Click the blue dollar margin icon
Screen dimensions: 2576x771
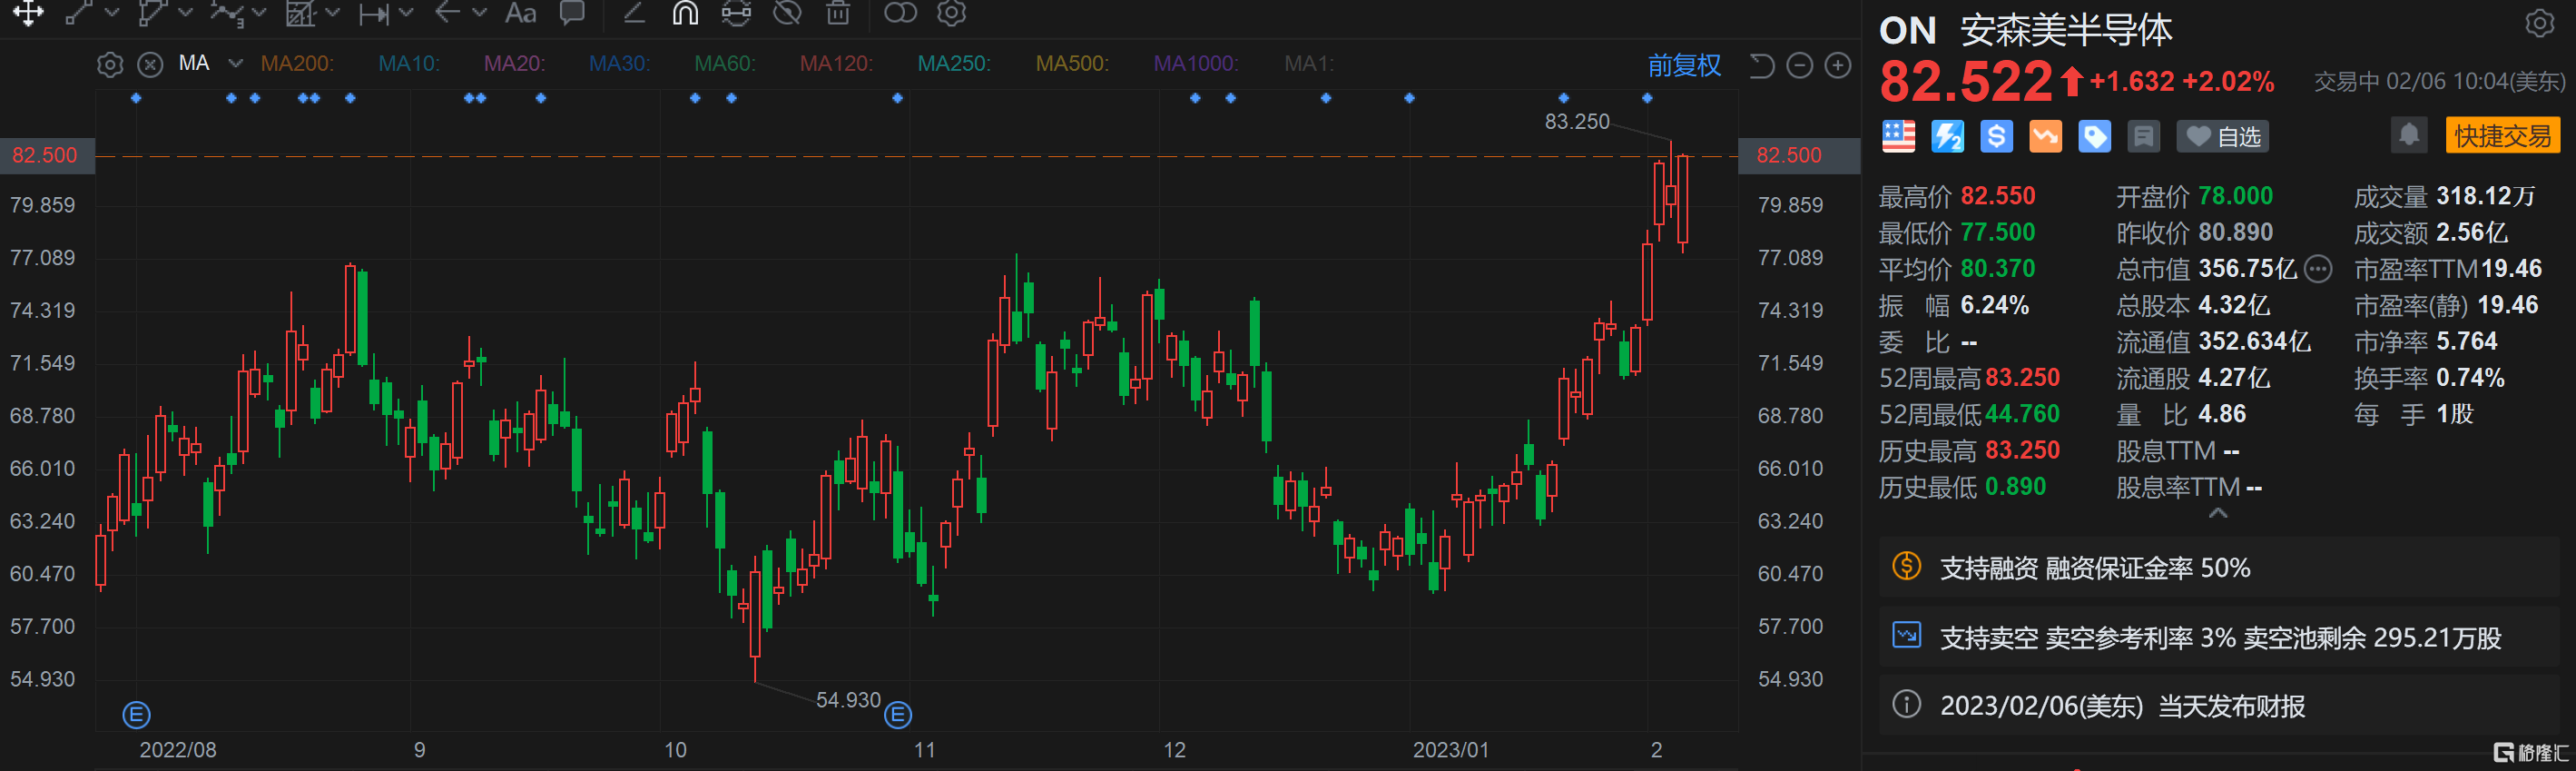(1996, 136)
